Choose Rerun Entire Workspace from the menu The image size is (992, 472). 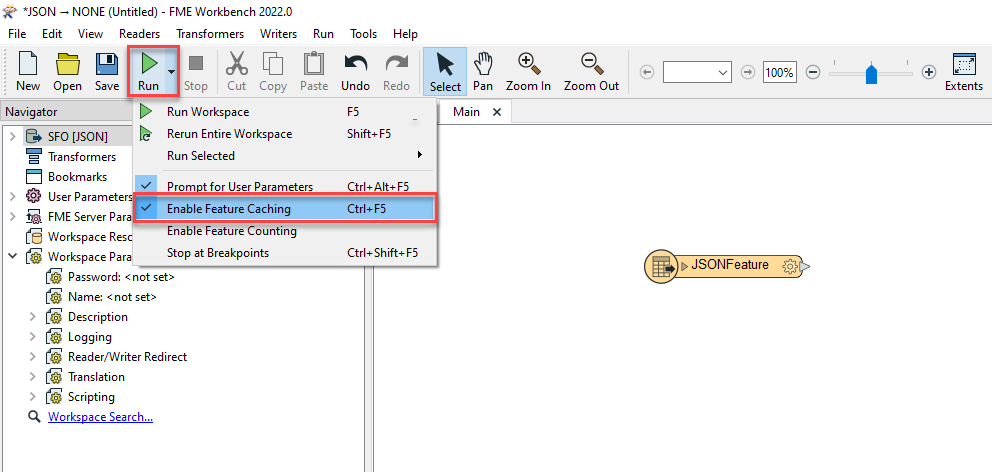[229, 134]
